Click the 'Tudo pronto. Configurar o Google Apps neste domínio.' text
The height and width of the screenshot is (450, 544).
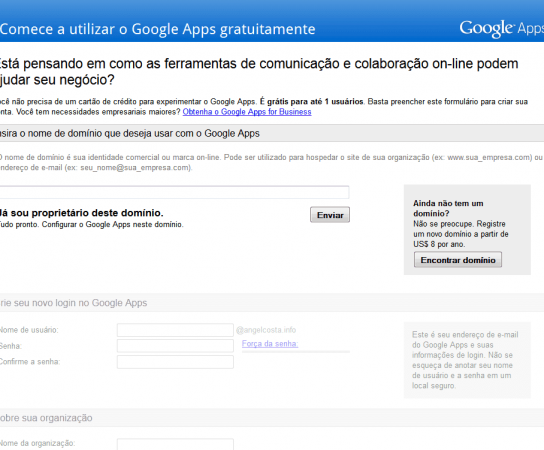coord(92,224)
